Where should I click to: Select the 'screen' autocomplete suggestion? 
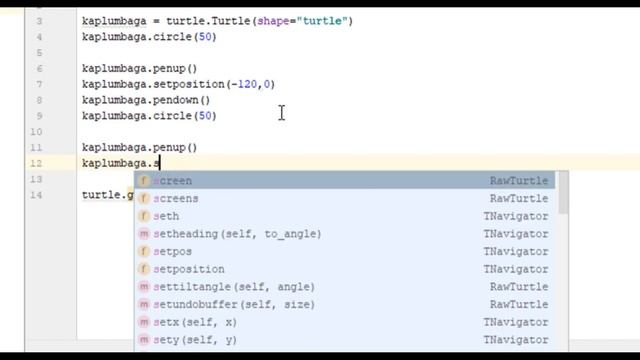[x=344, y=180]
